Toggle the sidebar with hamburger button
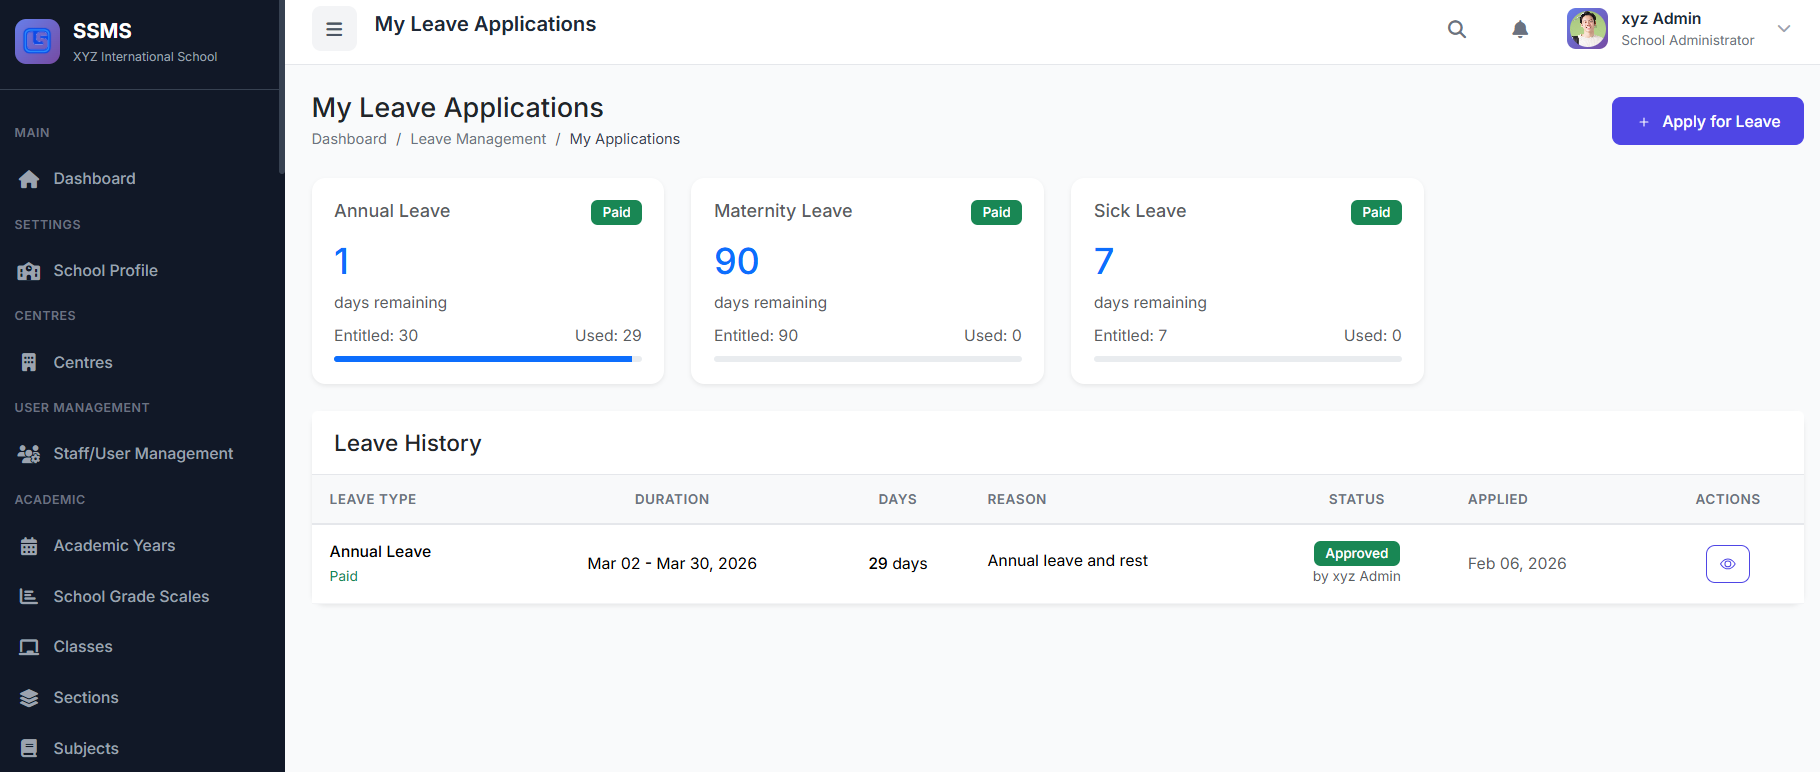This screenshot has width=1820, height=772. (x=334, y=29)
